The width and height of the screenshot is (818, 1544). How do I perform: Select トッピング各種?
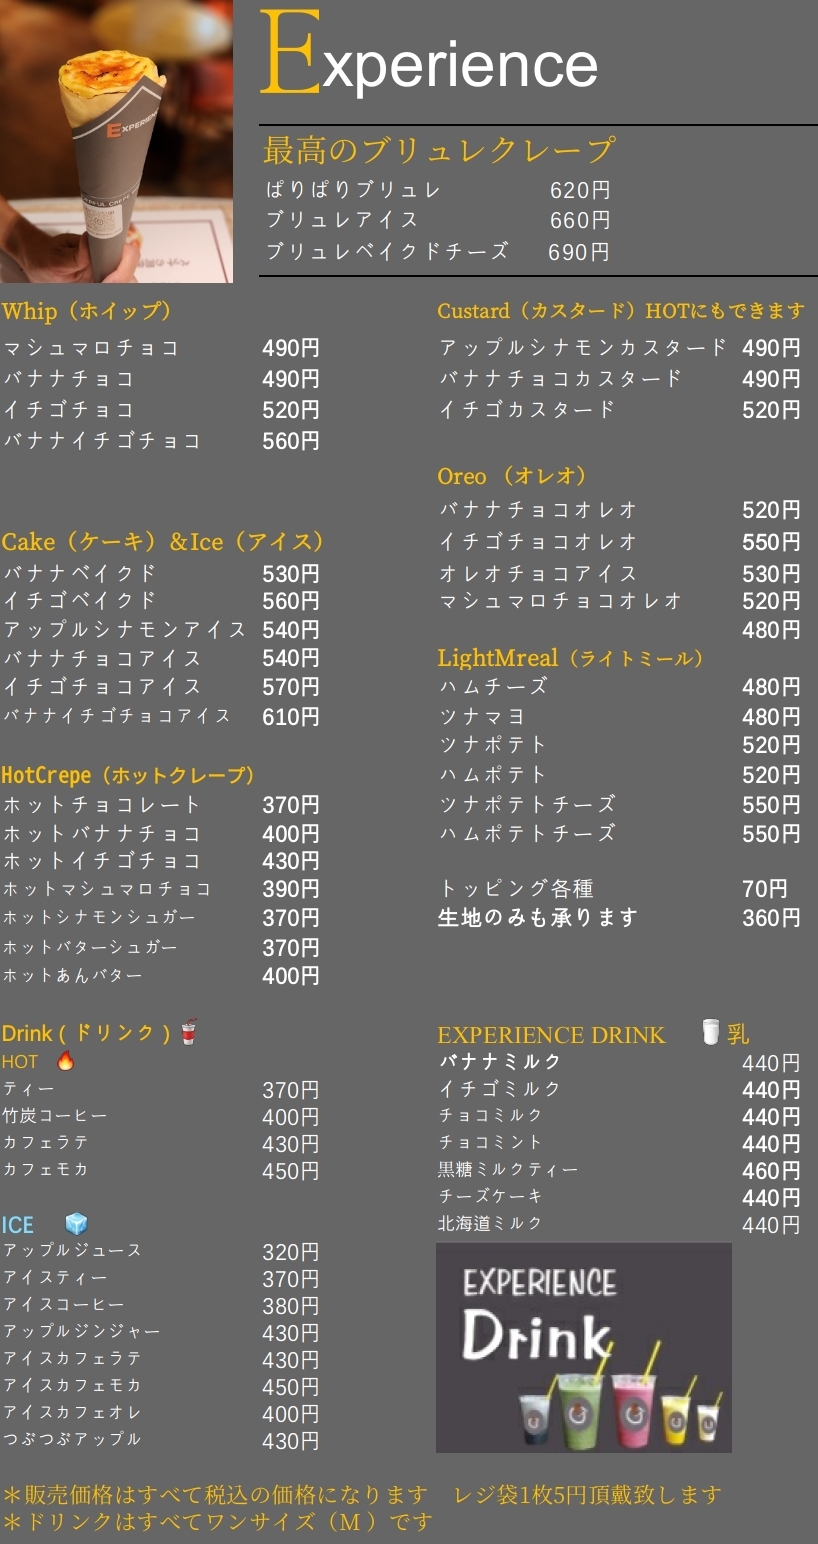pyautogui.click(x=517, y=888)
